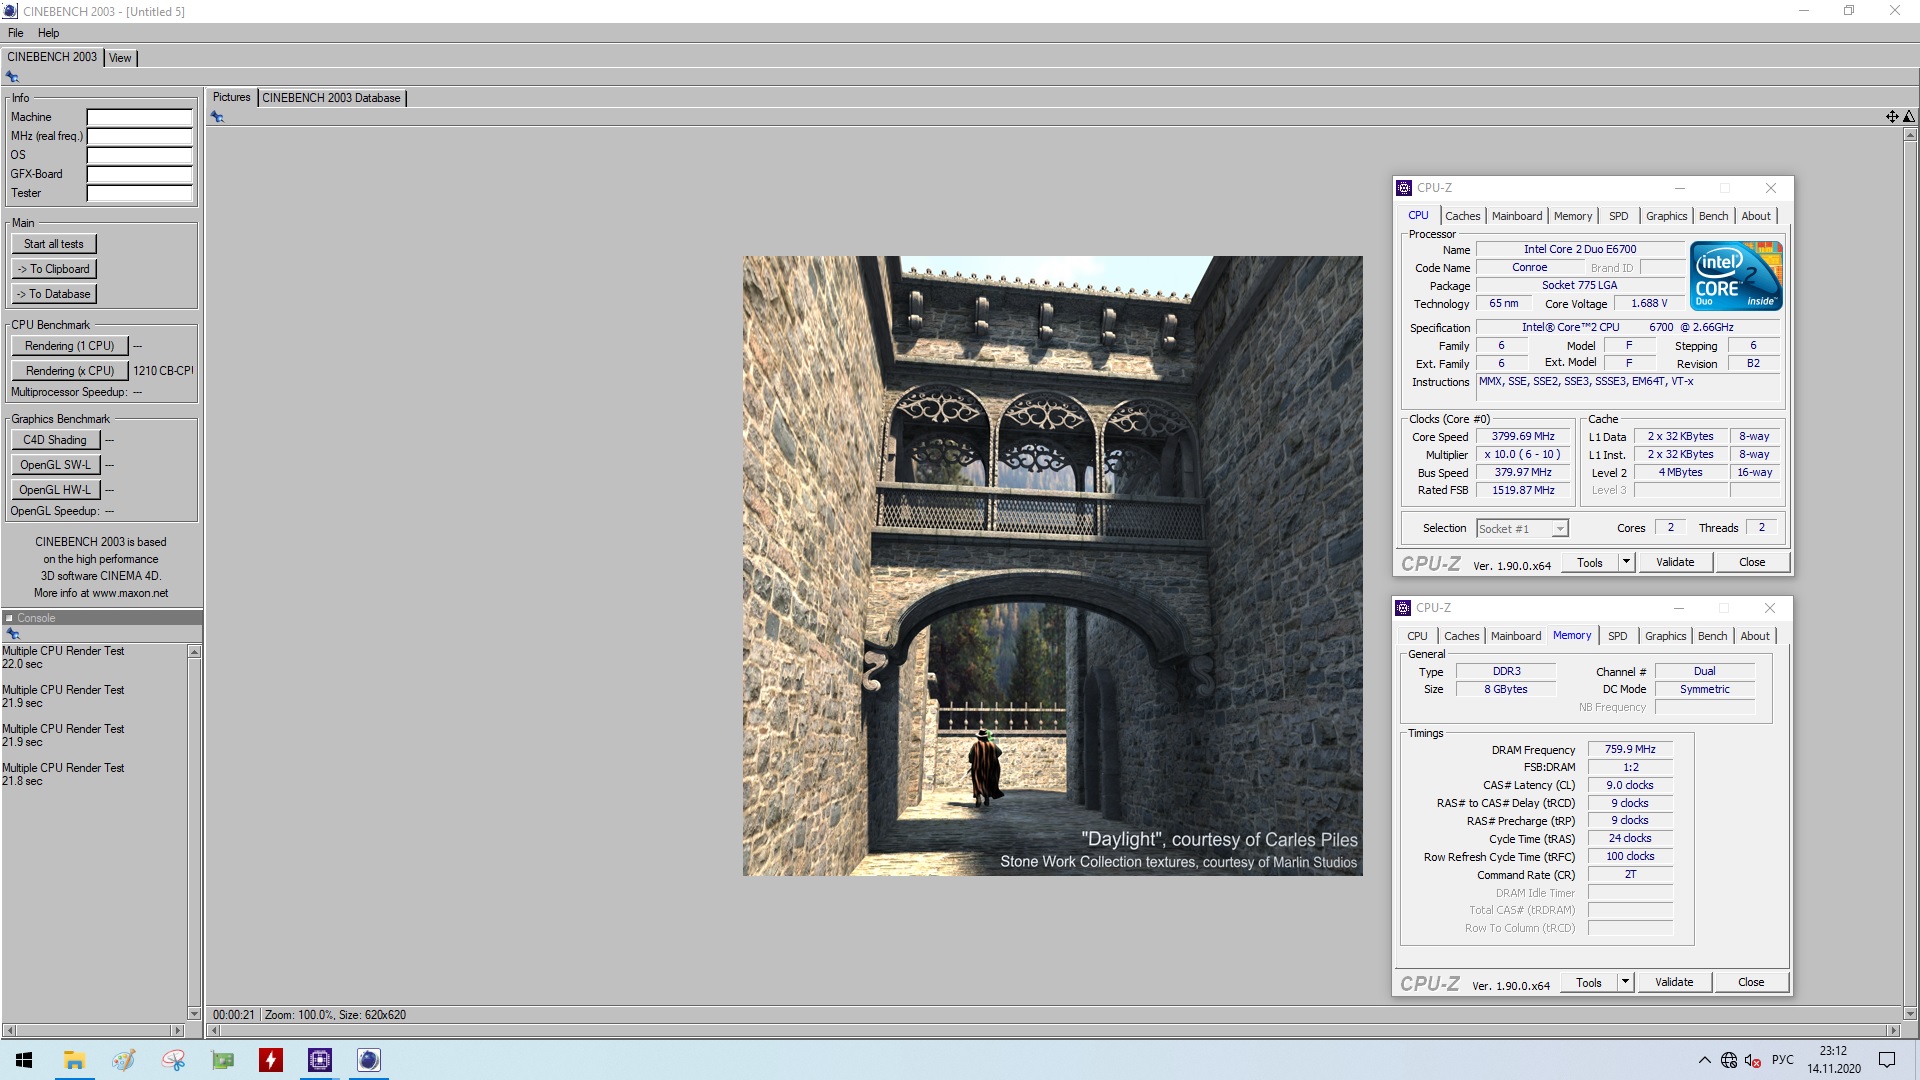This screenshot has height=1080, width=1920.
Task: Run Rendering (1 CPU) benchmark
Action: point(70,346)
